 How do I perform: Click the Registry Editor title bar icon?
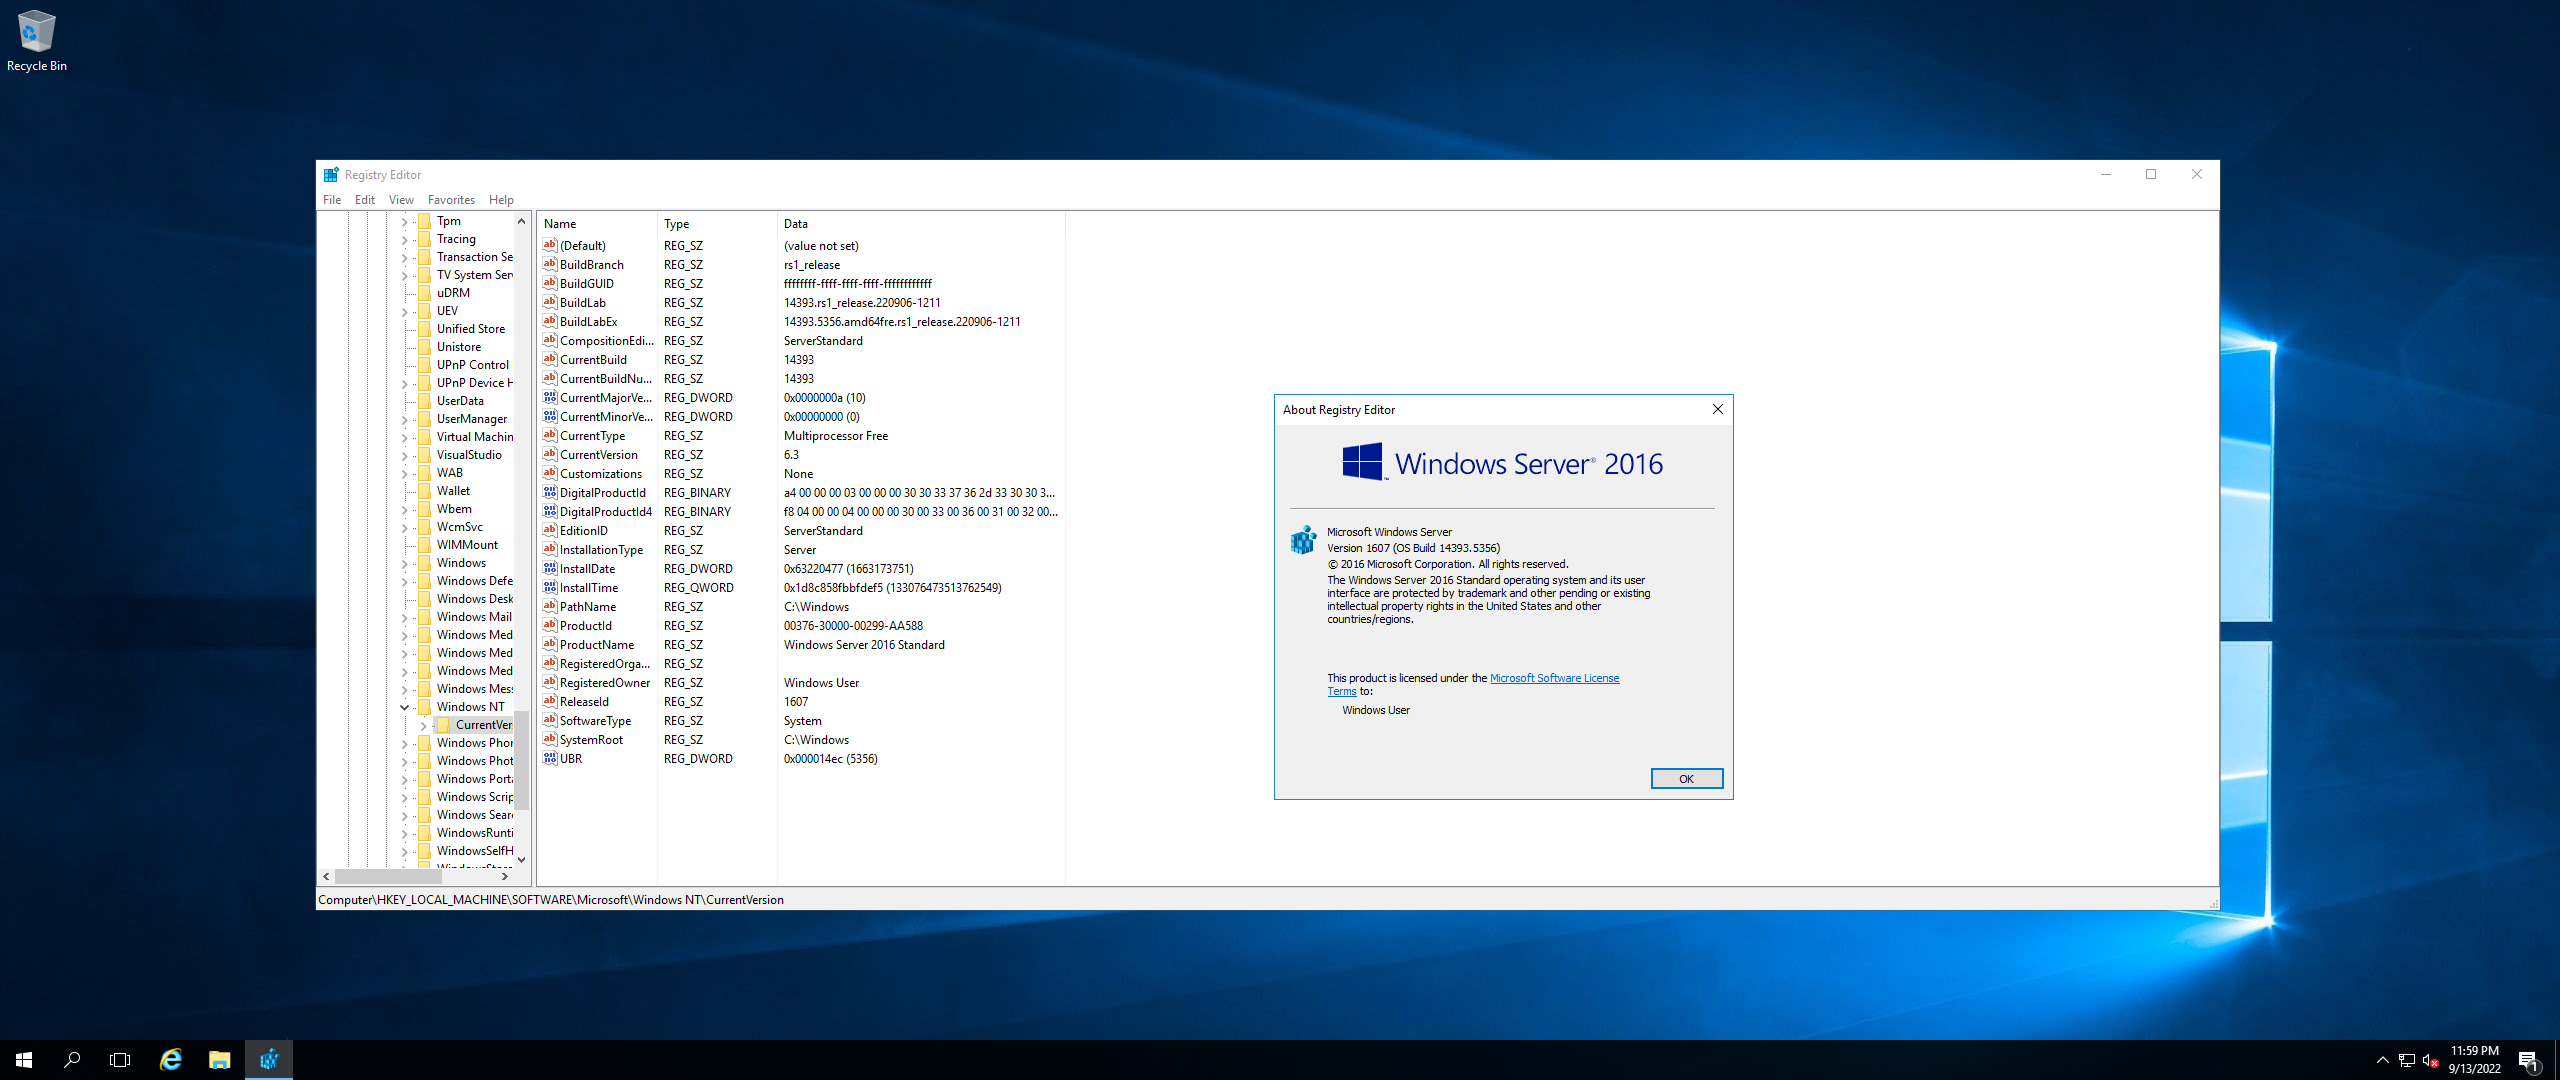[331, 174]
